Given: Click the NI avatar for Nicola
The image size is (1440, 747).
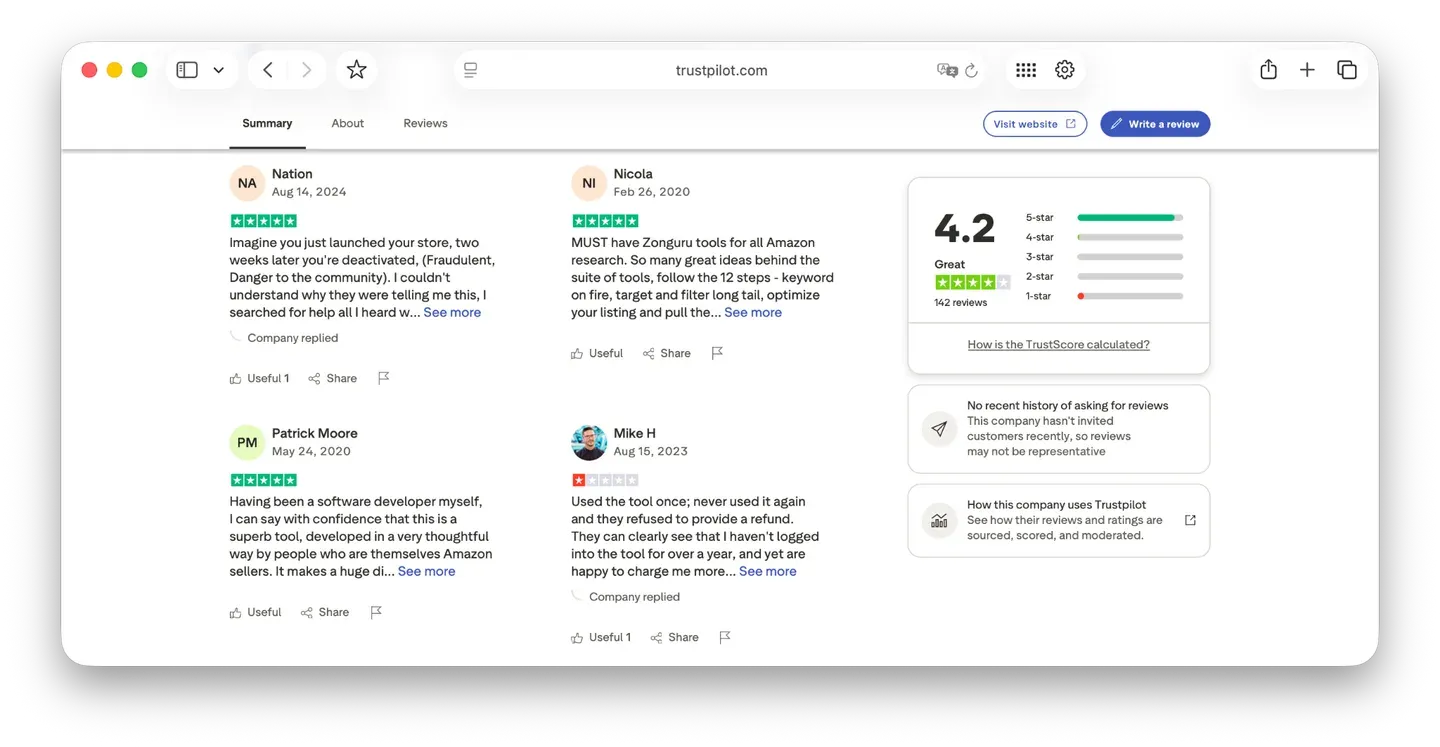Looking at the screenshot, I should click(589, 183).
